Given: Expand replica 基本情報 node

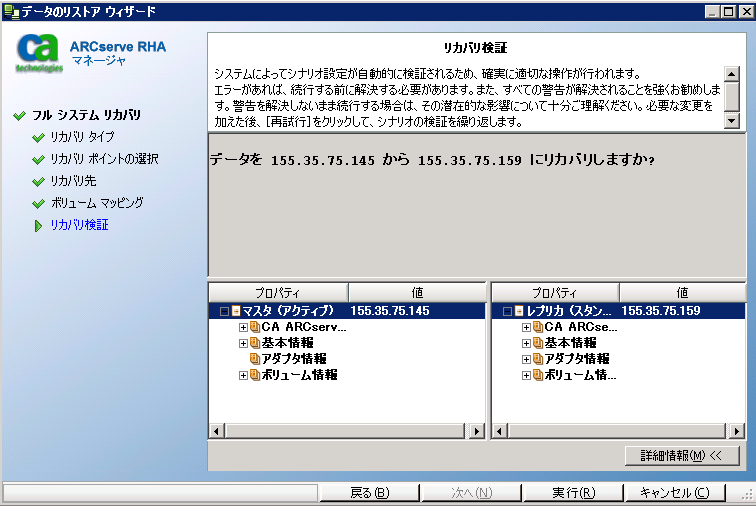Looking at the screenshot, I should click(x=526, y=343).
